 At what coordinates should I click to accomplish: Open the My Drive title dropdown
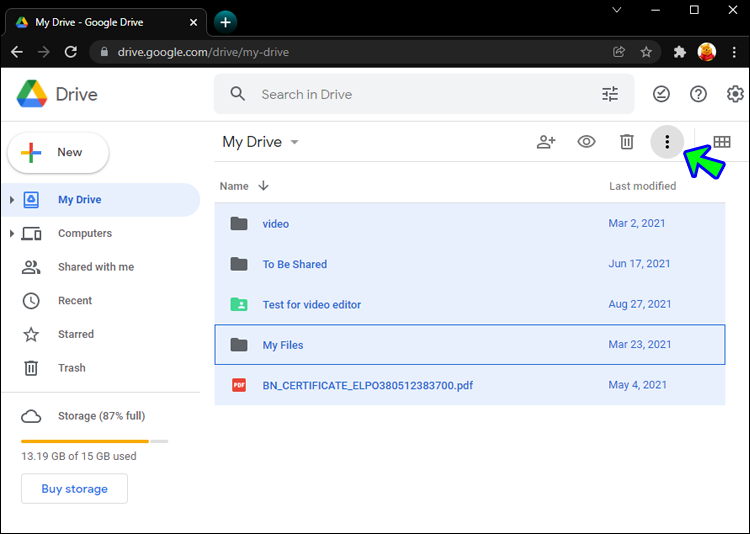point(294,142)
